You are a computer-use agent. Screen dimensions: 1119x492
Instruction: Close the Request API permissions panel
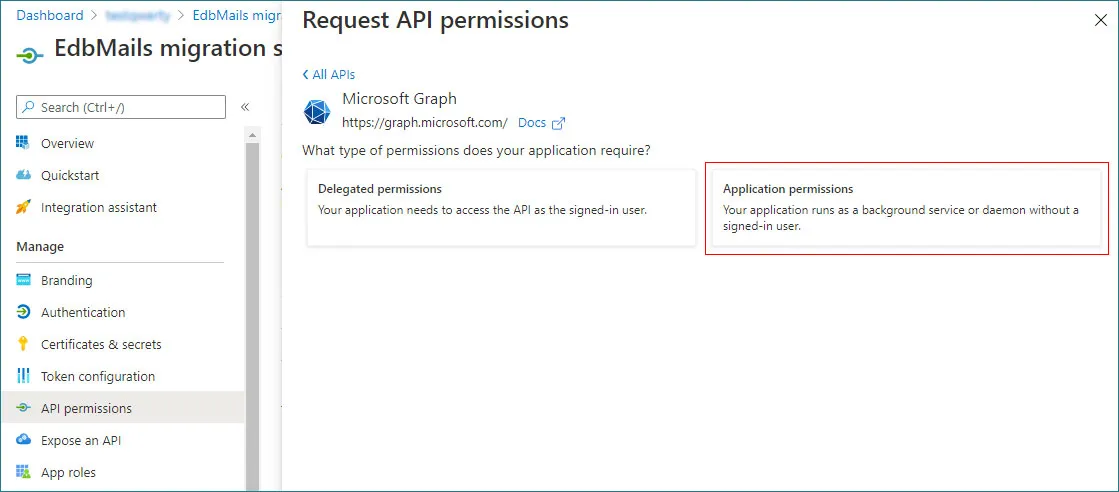[1100, 21]
